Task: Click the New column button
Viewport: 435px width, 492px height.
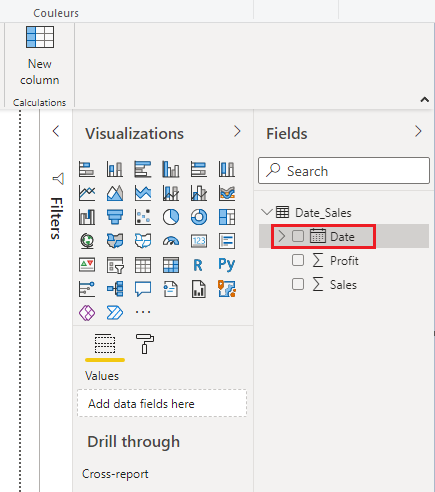Action: (x=40, y=56)
